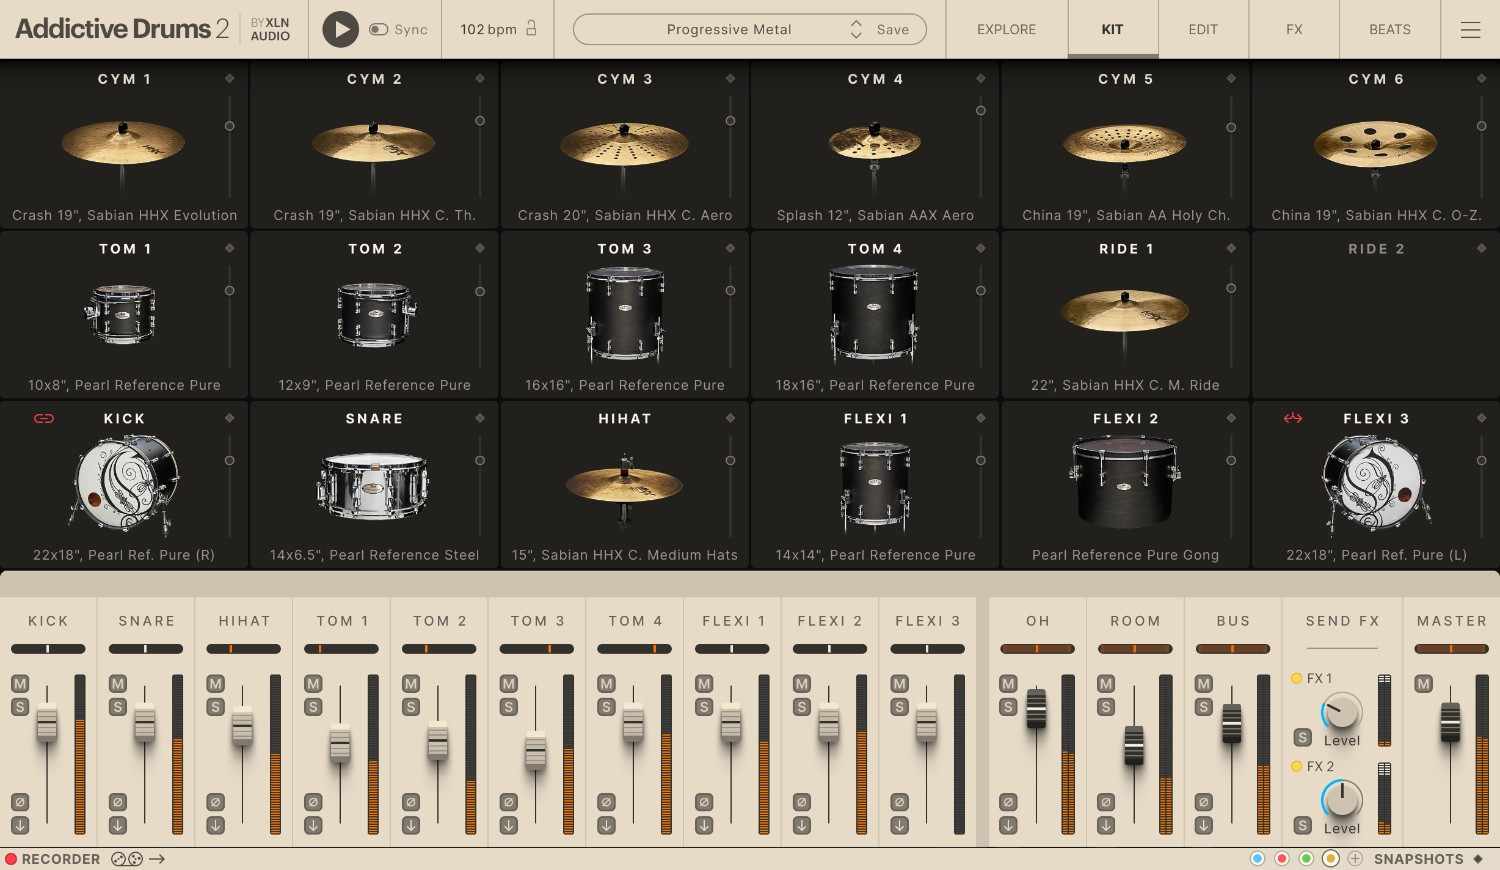Click the Save preset button
Viewport: 1500px width, 870px height.
point(892,29)
